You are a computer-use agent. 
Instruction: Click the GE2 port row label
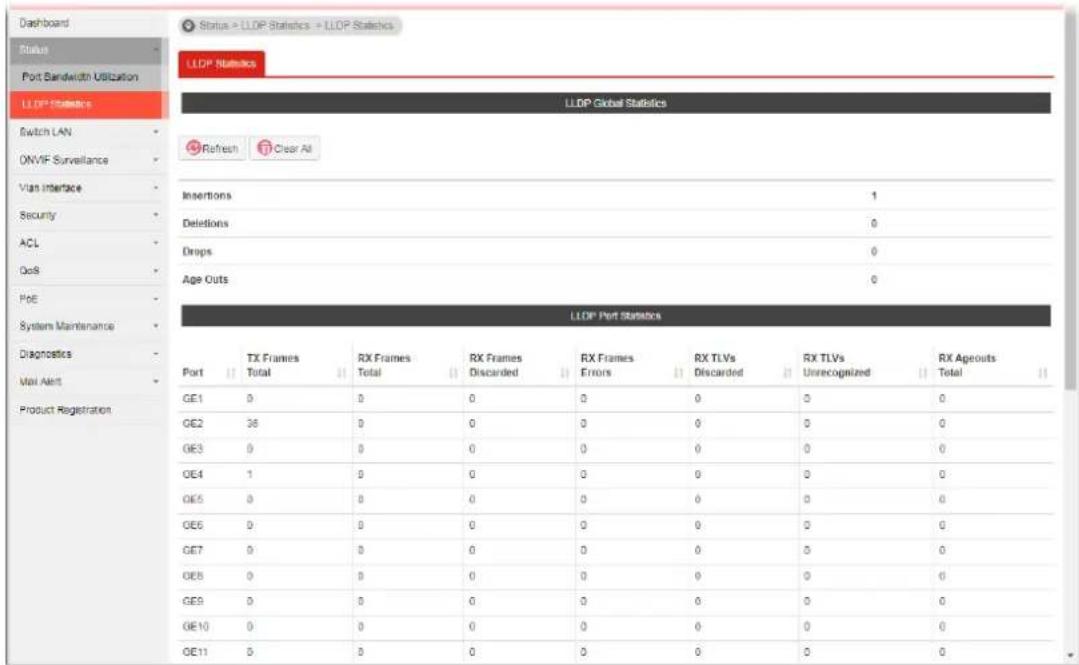192,424
